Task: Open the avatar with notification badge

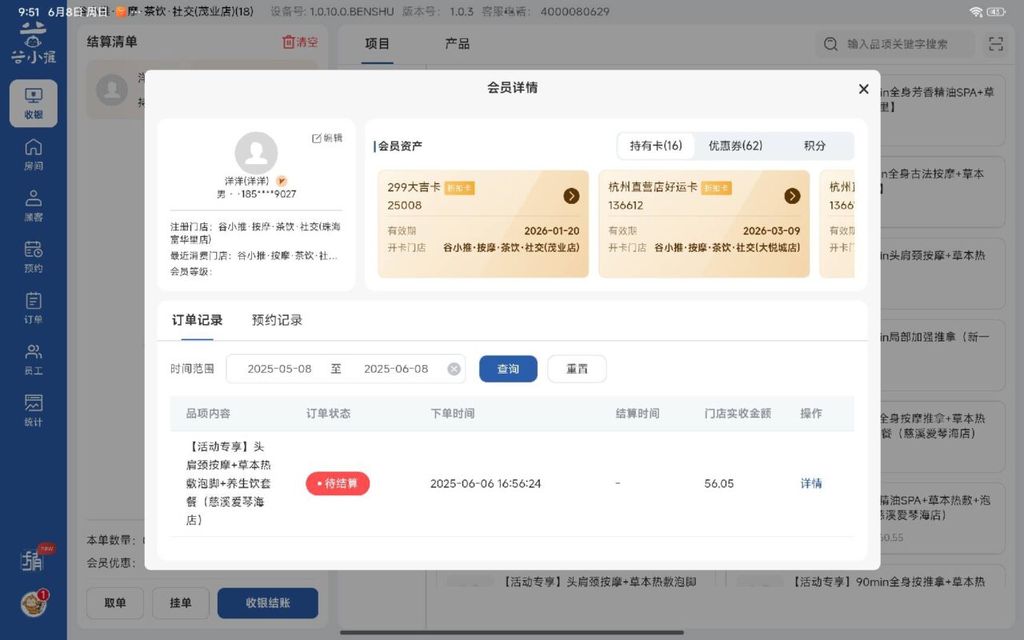Action: point(34,603)
